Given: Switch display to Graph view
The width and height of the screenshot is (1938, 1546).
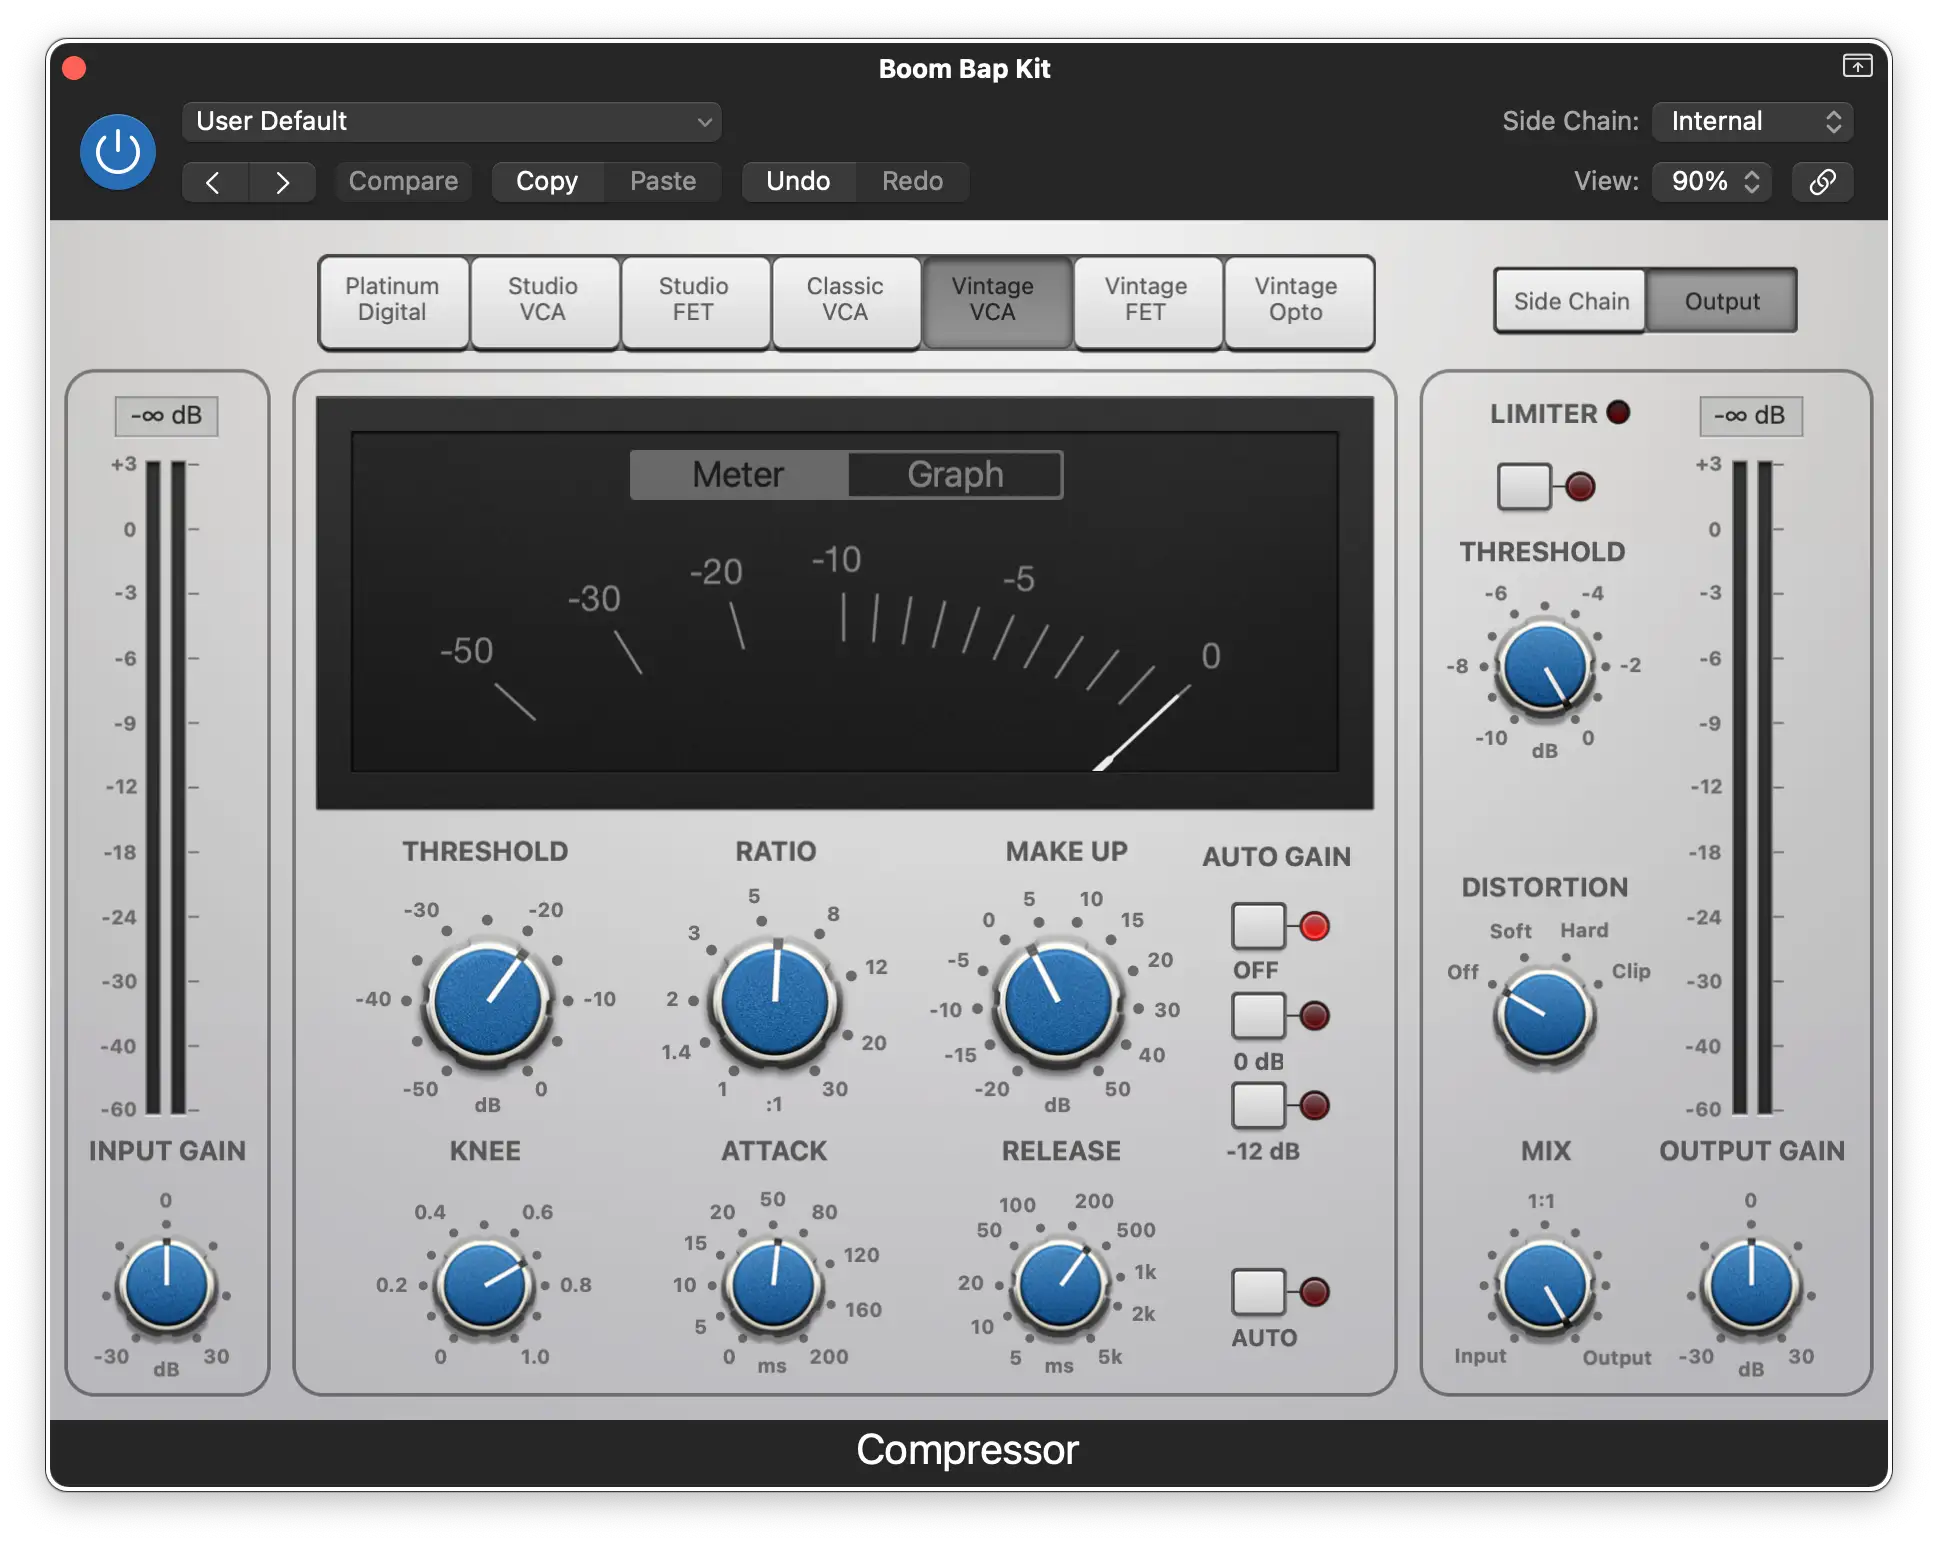Looking at the screenshot, I should tap(954, 474).
